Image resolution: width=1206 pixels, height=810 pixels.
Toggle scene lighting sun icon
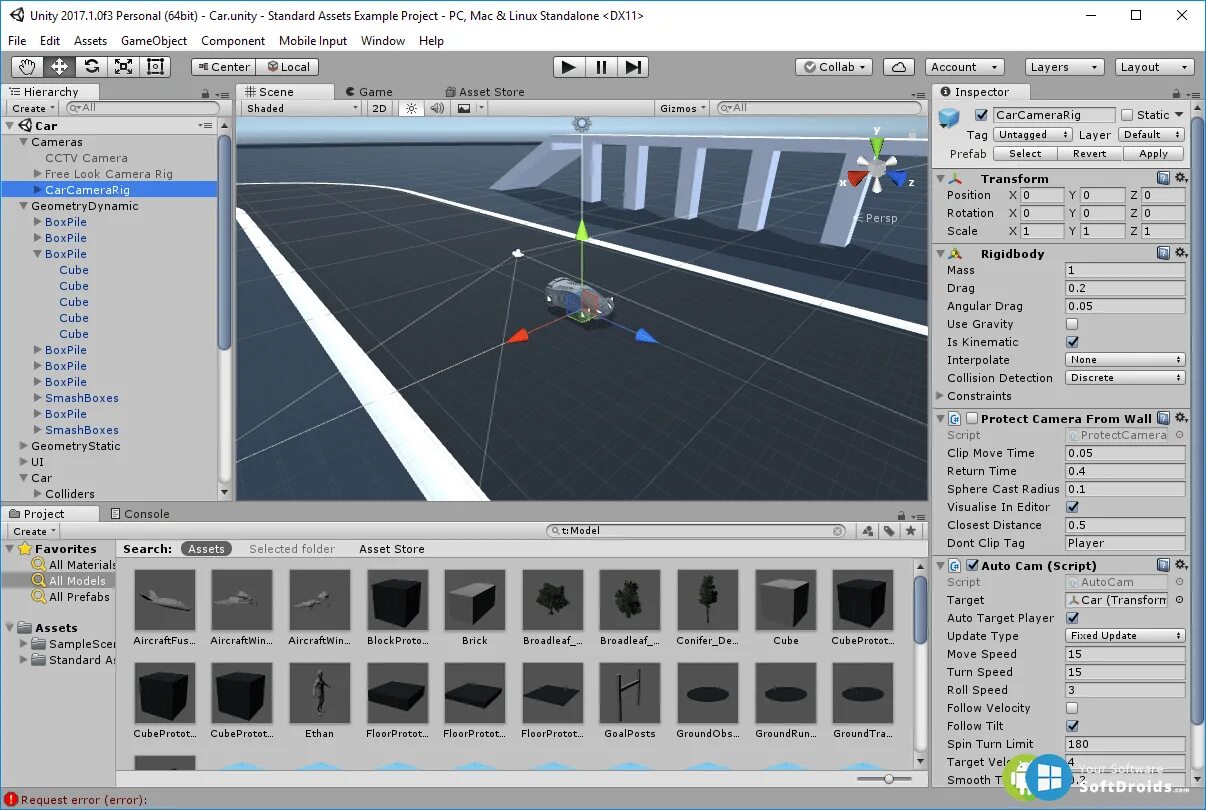pyautogui.click(x=411, y=108)
